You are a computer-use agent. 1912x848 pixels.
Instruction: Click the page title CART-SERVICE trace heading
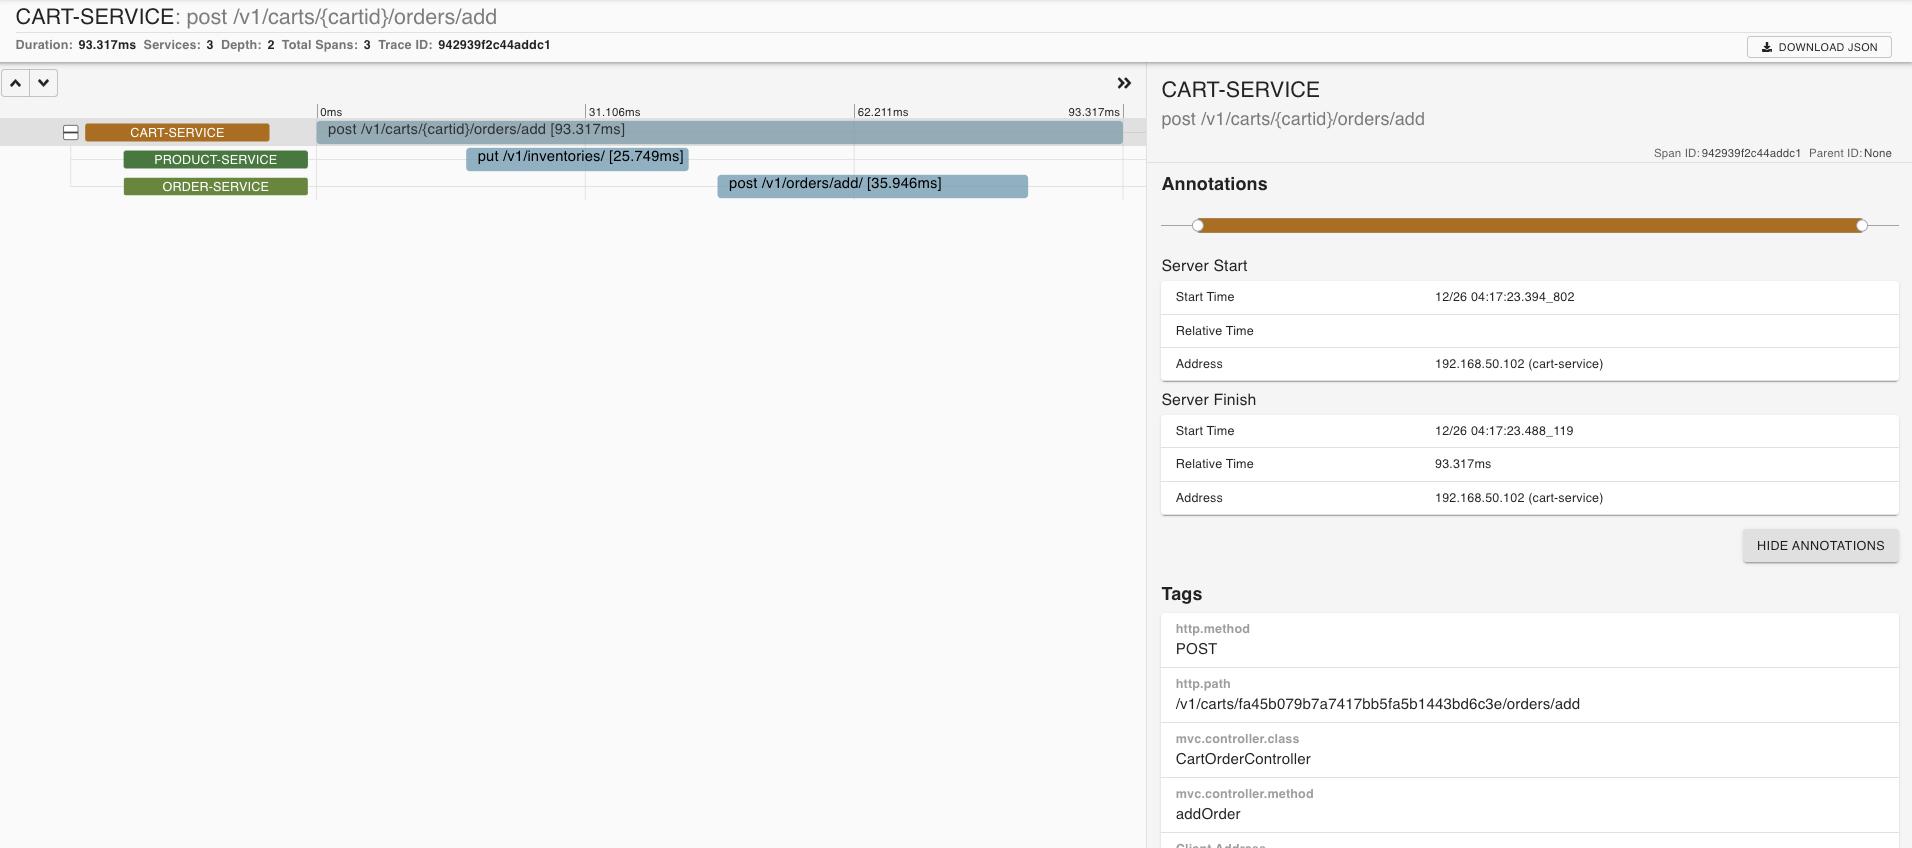point(95,17)
